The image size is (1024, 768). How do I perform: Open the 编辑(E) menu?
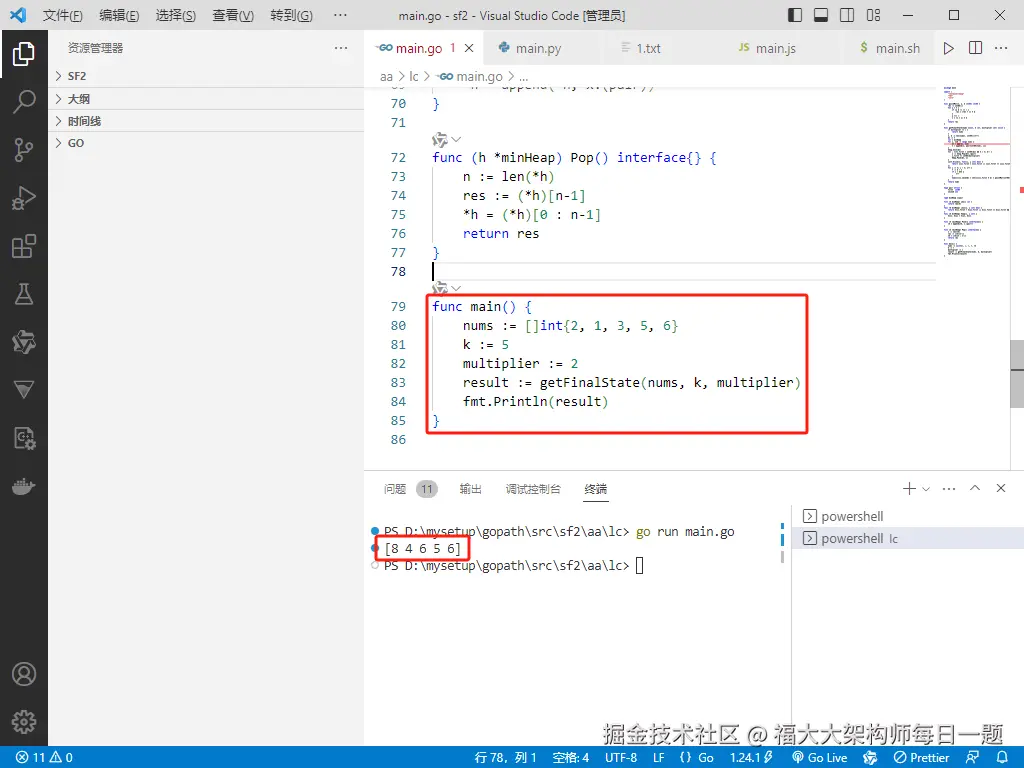(120, 15)
